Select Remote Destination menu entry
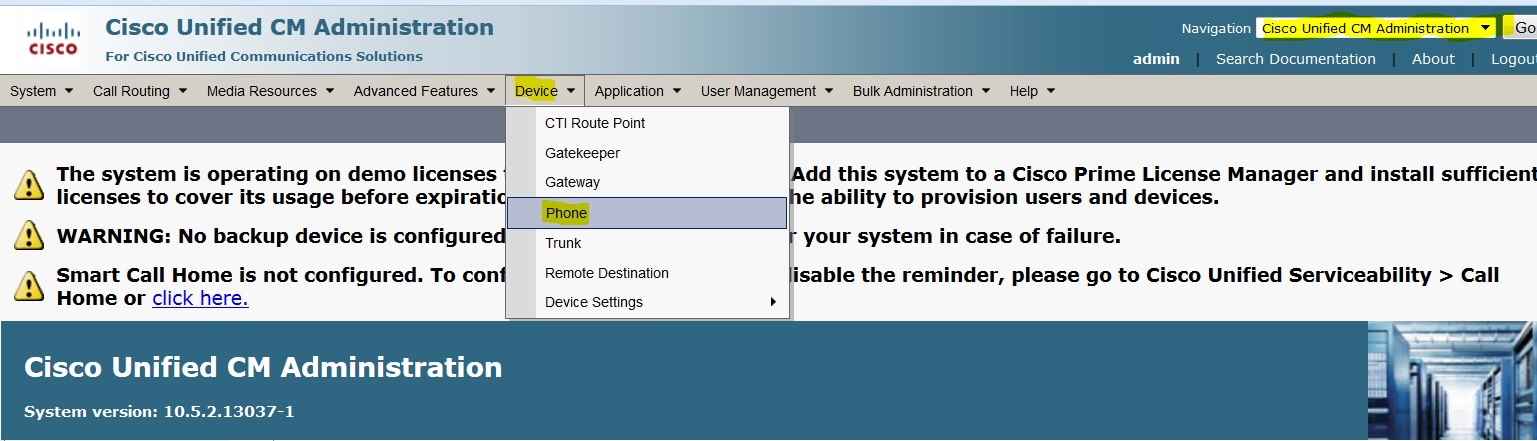Image resolution: width=1537 pixels, height=441 pixels. click(x=647, y=273)
